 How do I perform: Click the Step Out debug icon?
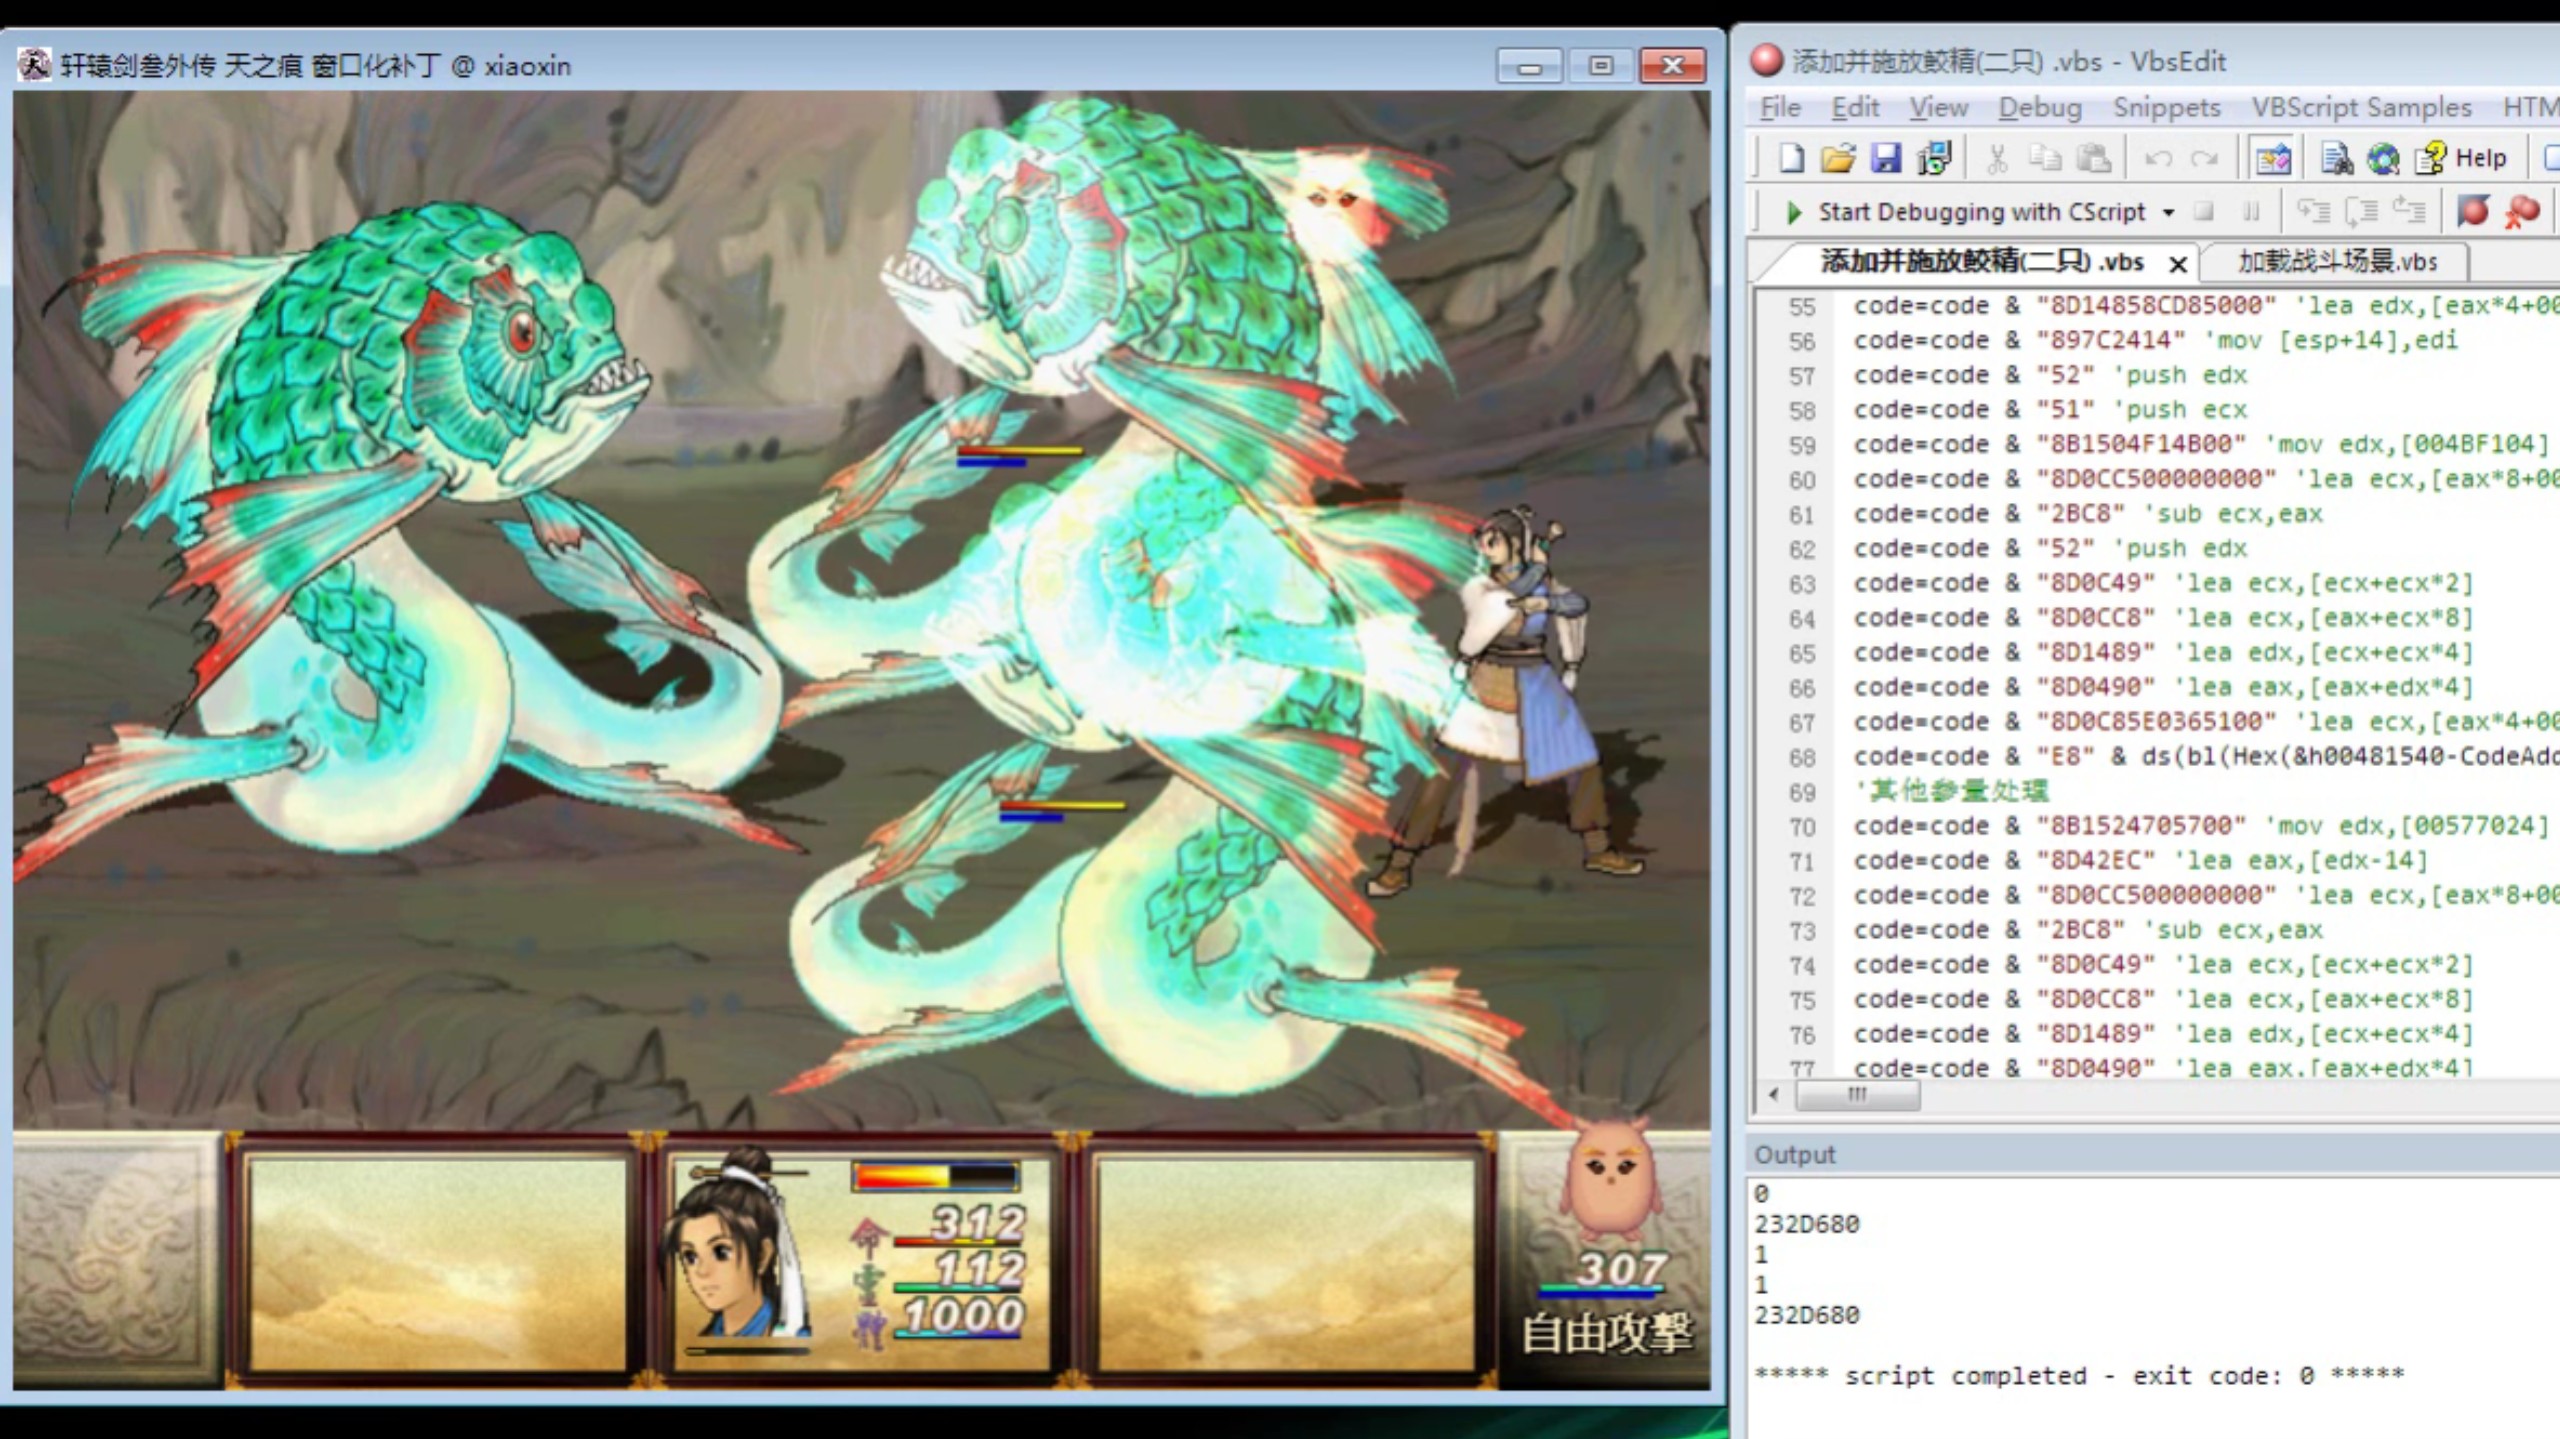tap(2409, 211)
